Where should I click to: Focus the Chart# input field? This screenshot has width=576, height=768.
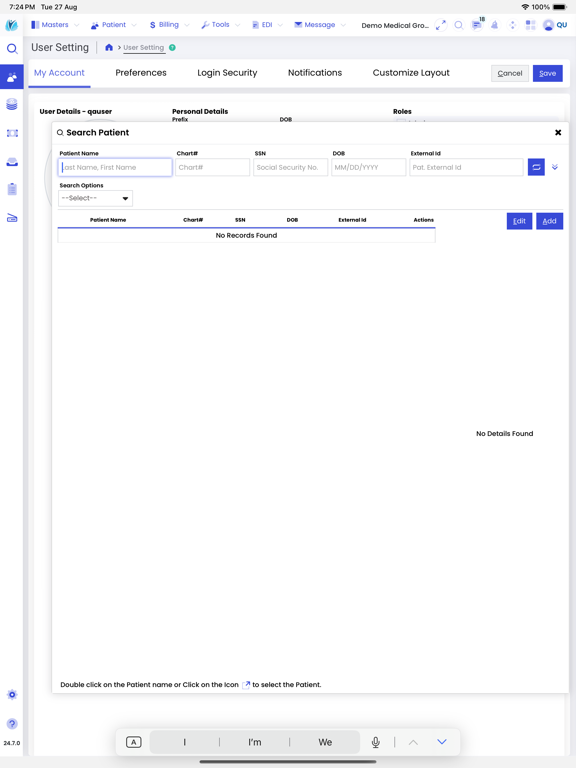213,167
